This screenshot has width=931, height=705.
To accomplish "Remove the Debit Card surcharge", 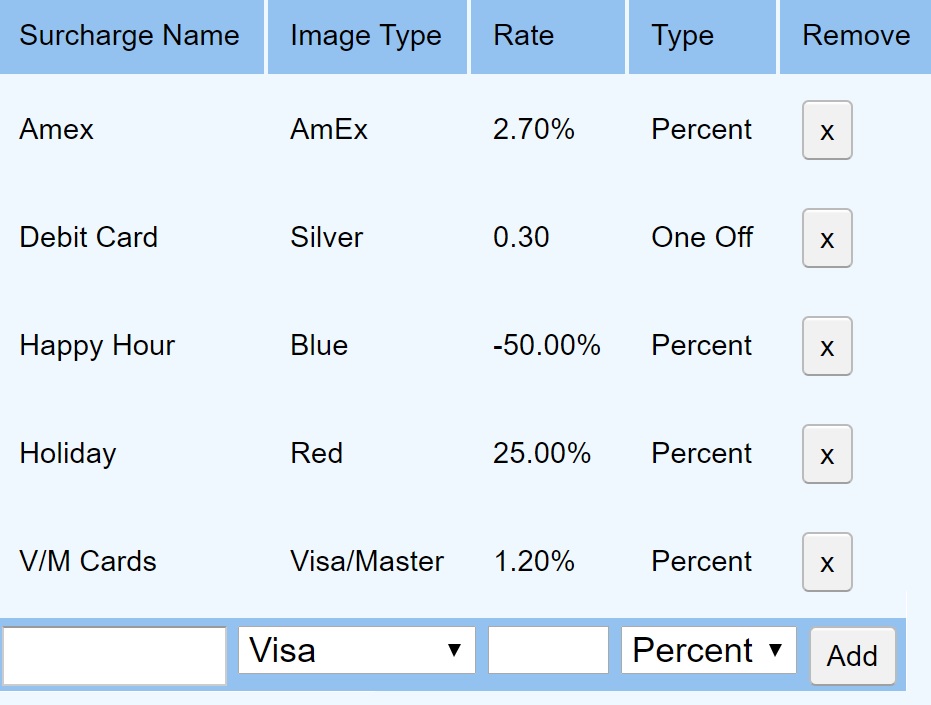I will click(826, 239).
